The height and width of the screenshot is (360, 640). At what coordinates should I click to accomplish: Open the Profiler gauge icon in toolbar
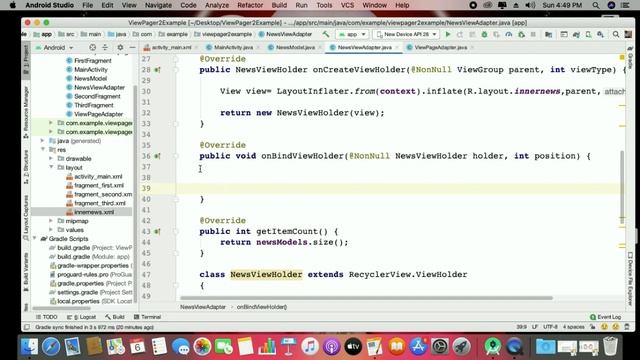509,34
